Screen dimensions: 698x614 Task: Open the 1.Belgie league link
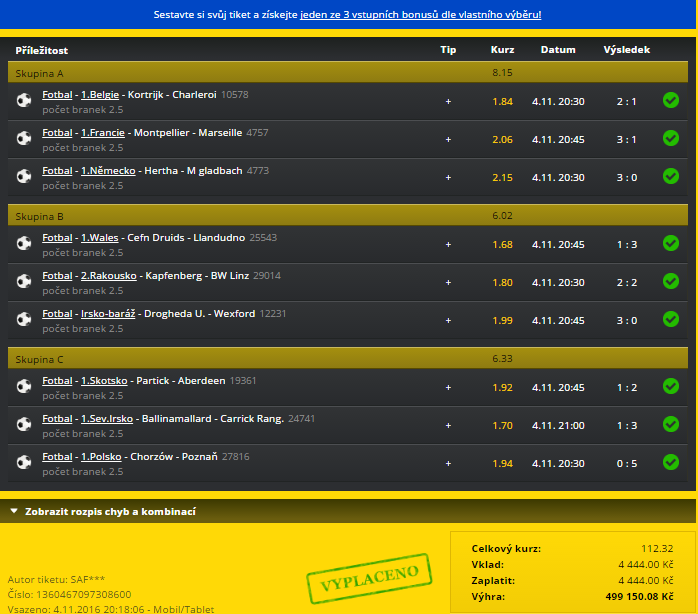[x=100, y=95]
